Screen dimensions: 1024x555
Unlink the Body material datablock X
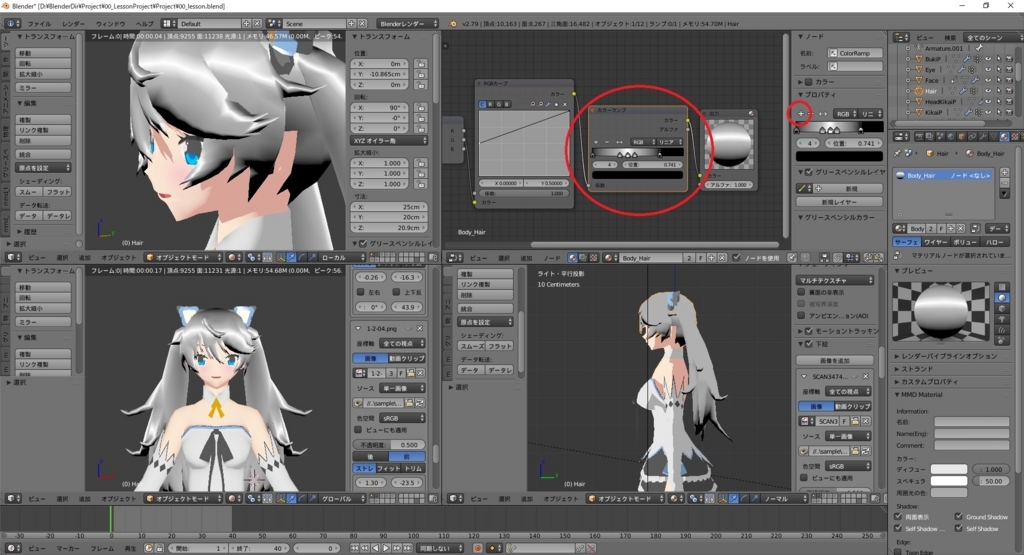click(961, 229)
